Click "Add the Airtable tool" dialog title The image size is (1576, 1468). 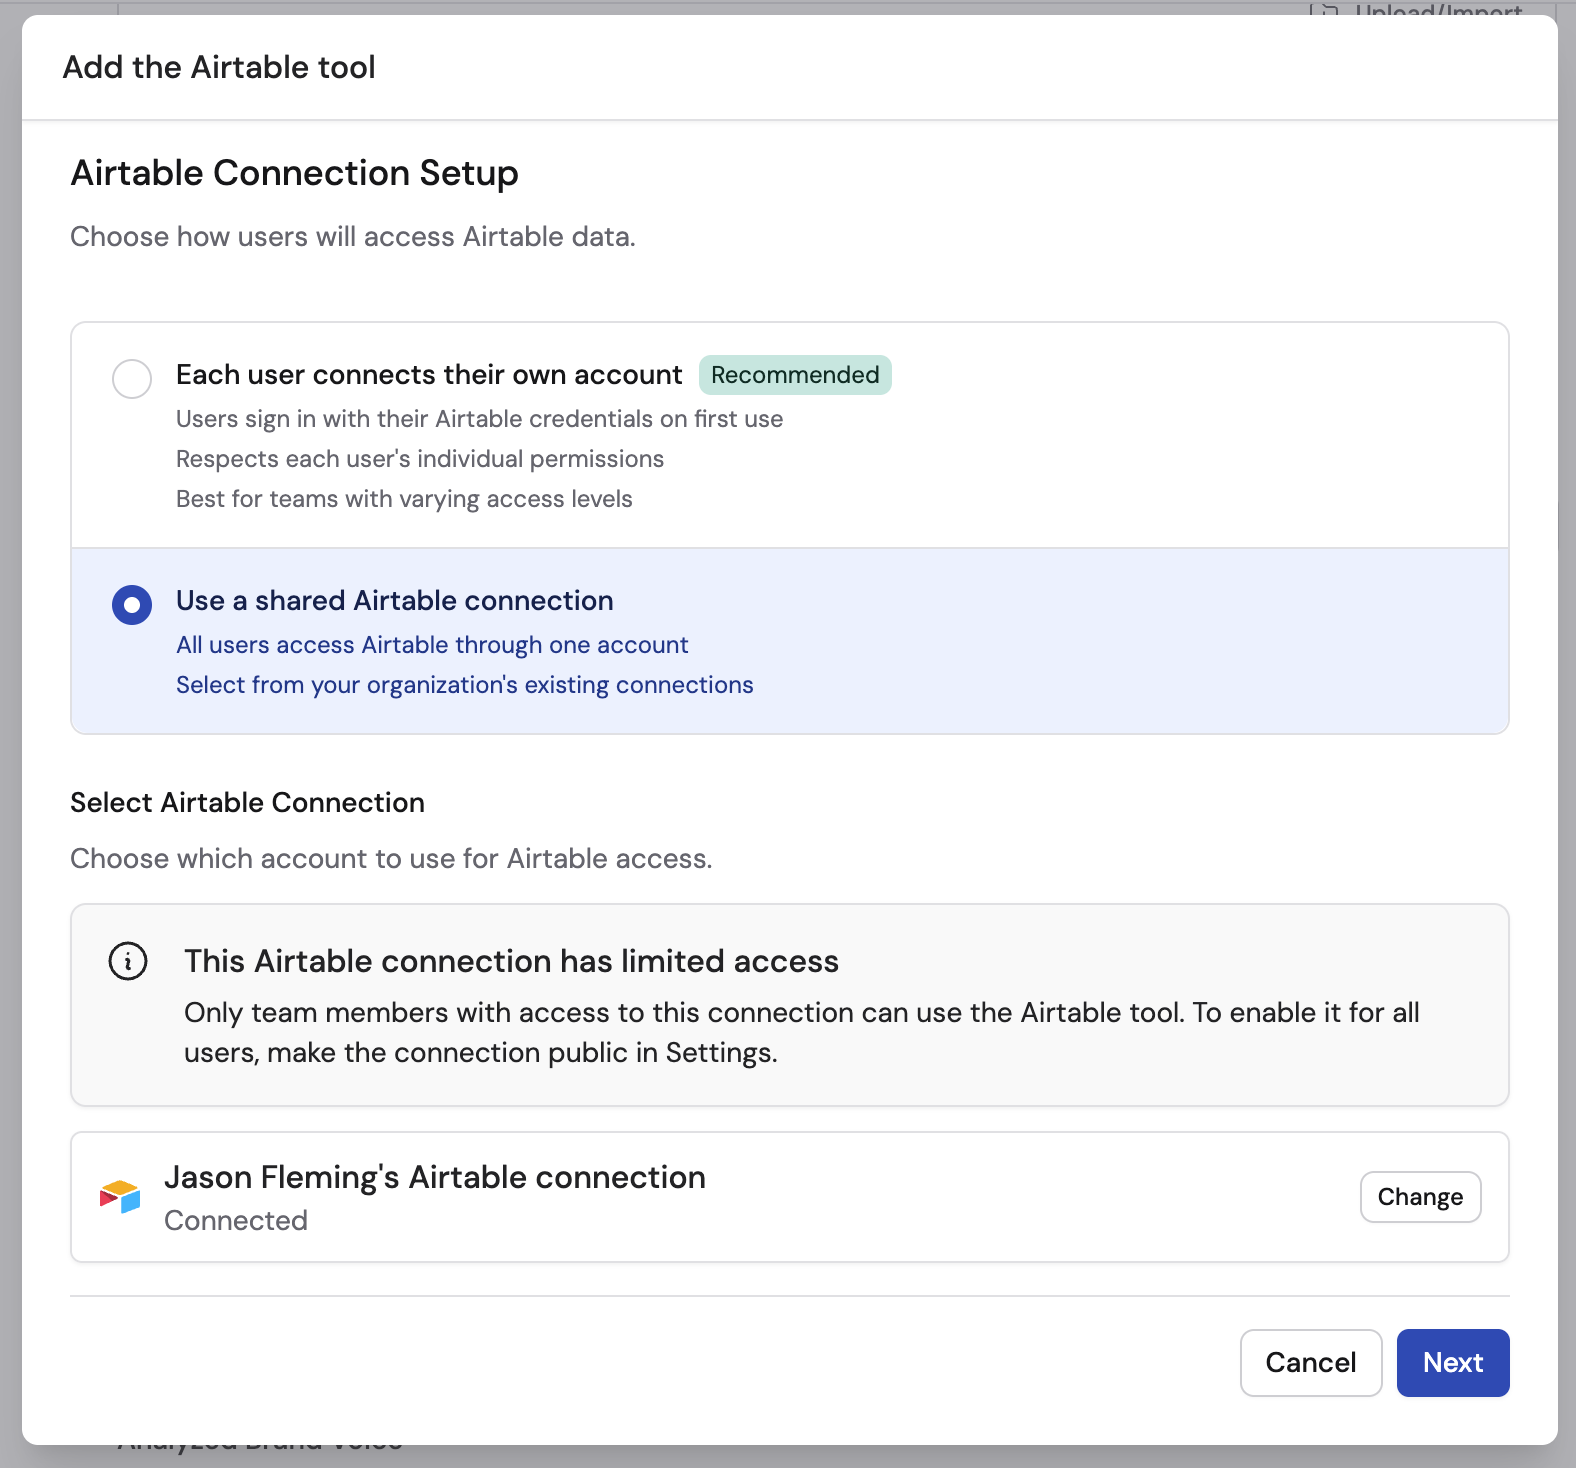[219, 67]
